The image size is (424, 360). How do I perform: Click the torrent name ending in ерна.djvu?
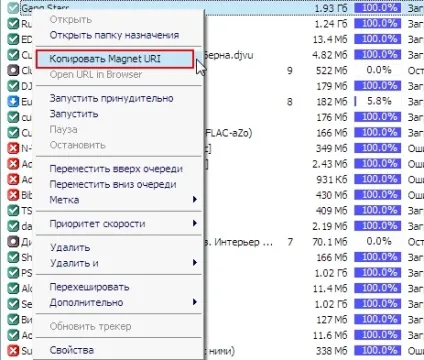click(229, 55)
